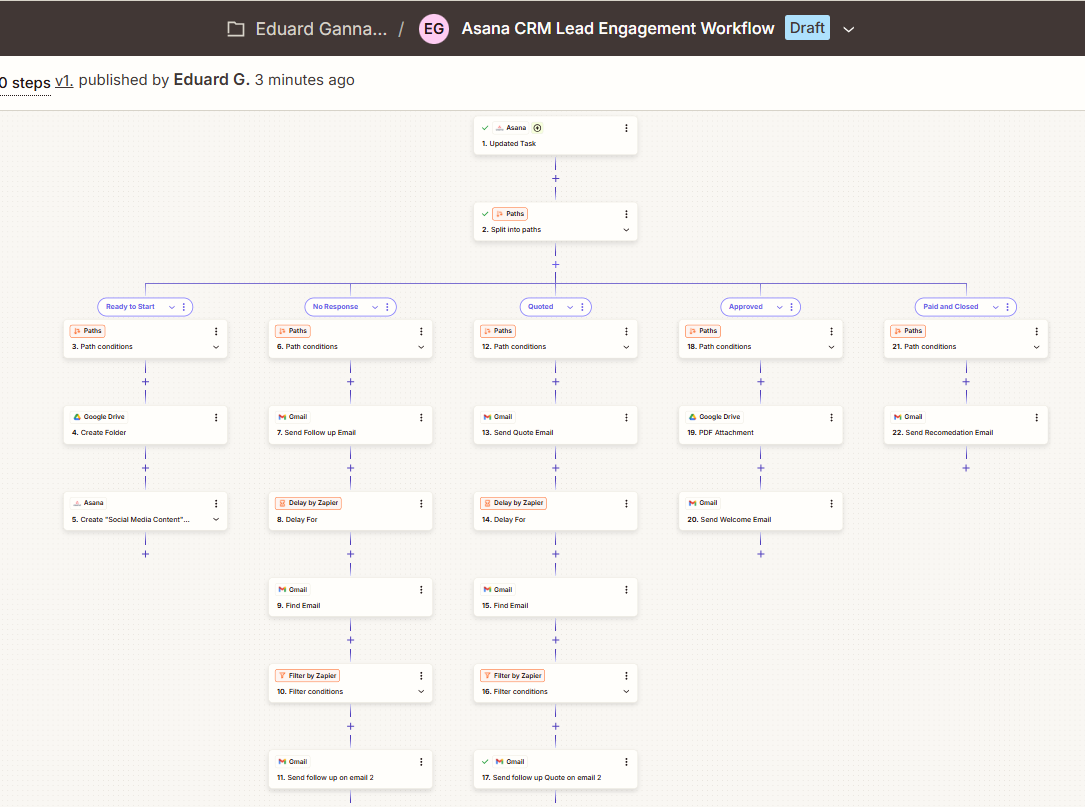The height and width of the screenshot is (807, 1085).
Task: Select step 11 Send follow up email 2 card
Action: tap(350, 770)
